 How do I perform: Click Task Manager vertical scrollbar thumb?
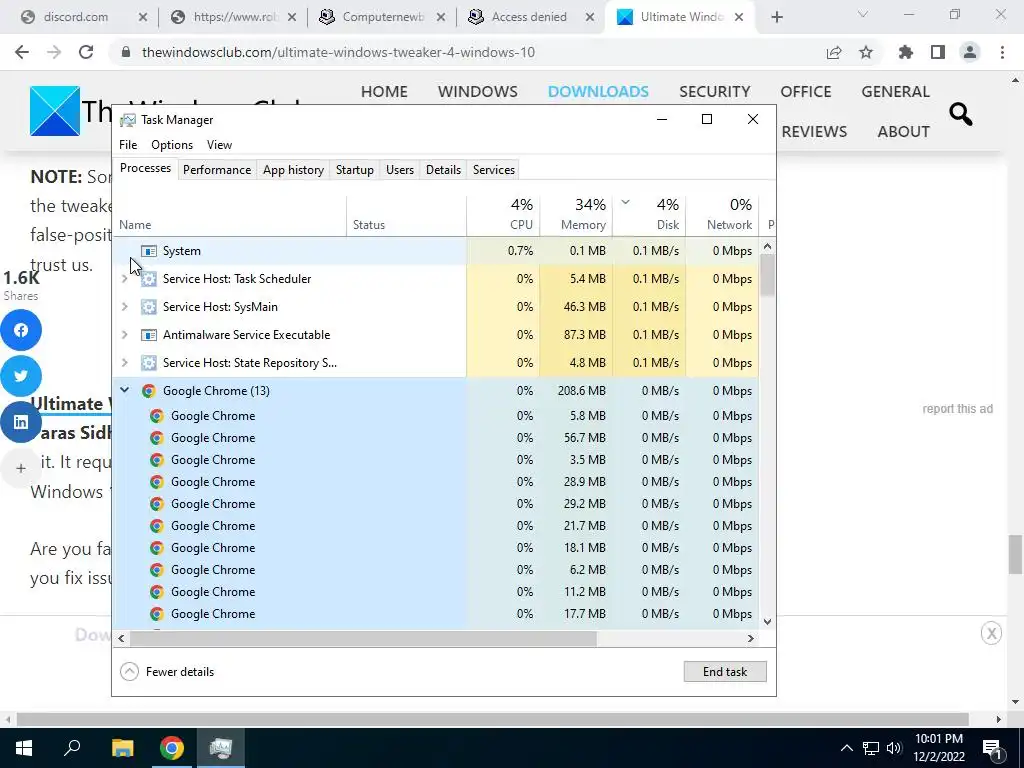(x=767, y=275)
